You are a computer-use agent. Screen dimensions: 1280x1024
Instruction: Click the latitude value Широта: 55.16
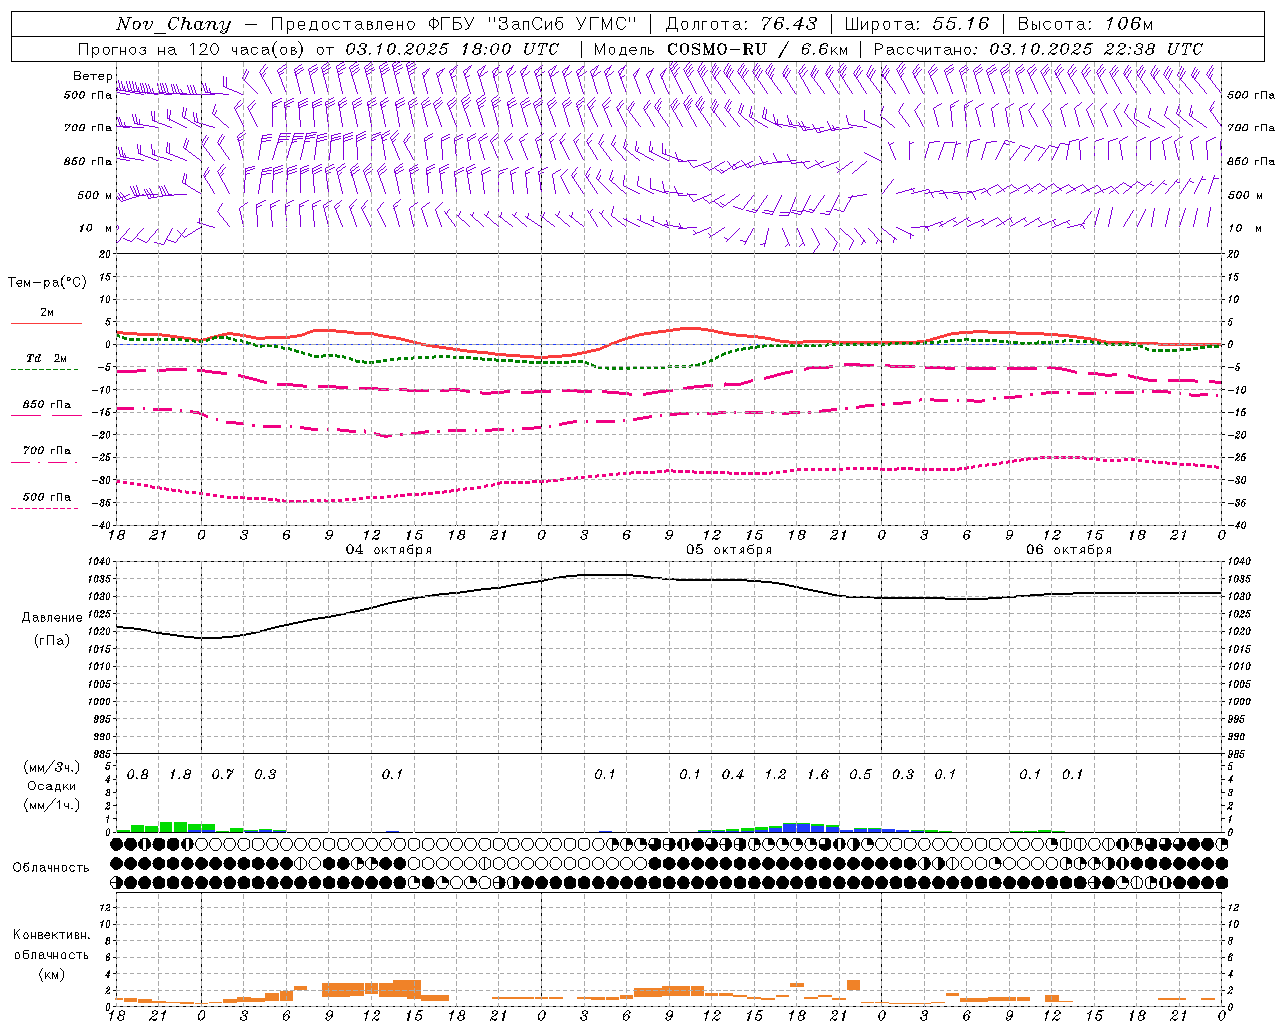click(917, 24)
